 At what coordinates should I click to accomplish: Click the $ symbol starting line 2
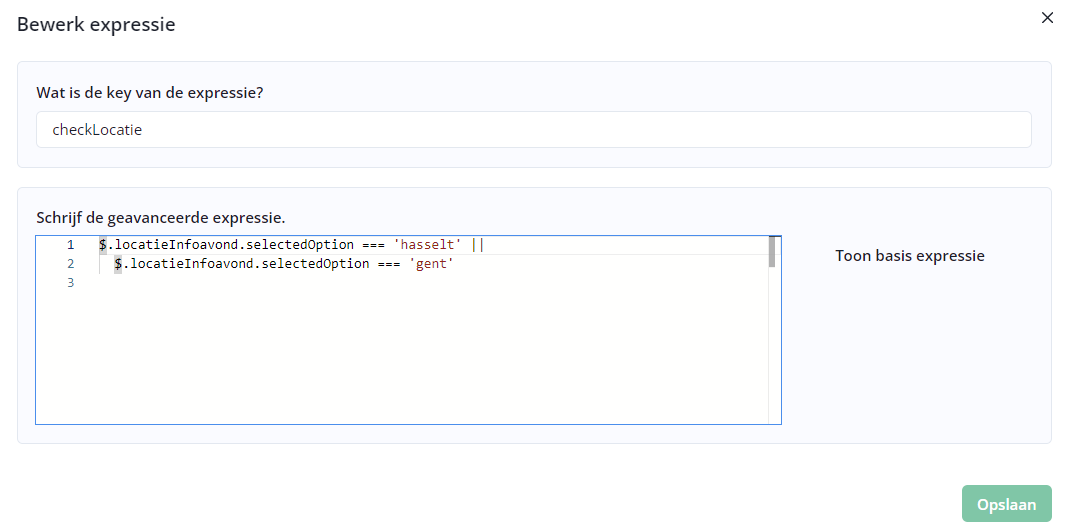click(118, 264)
